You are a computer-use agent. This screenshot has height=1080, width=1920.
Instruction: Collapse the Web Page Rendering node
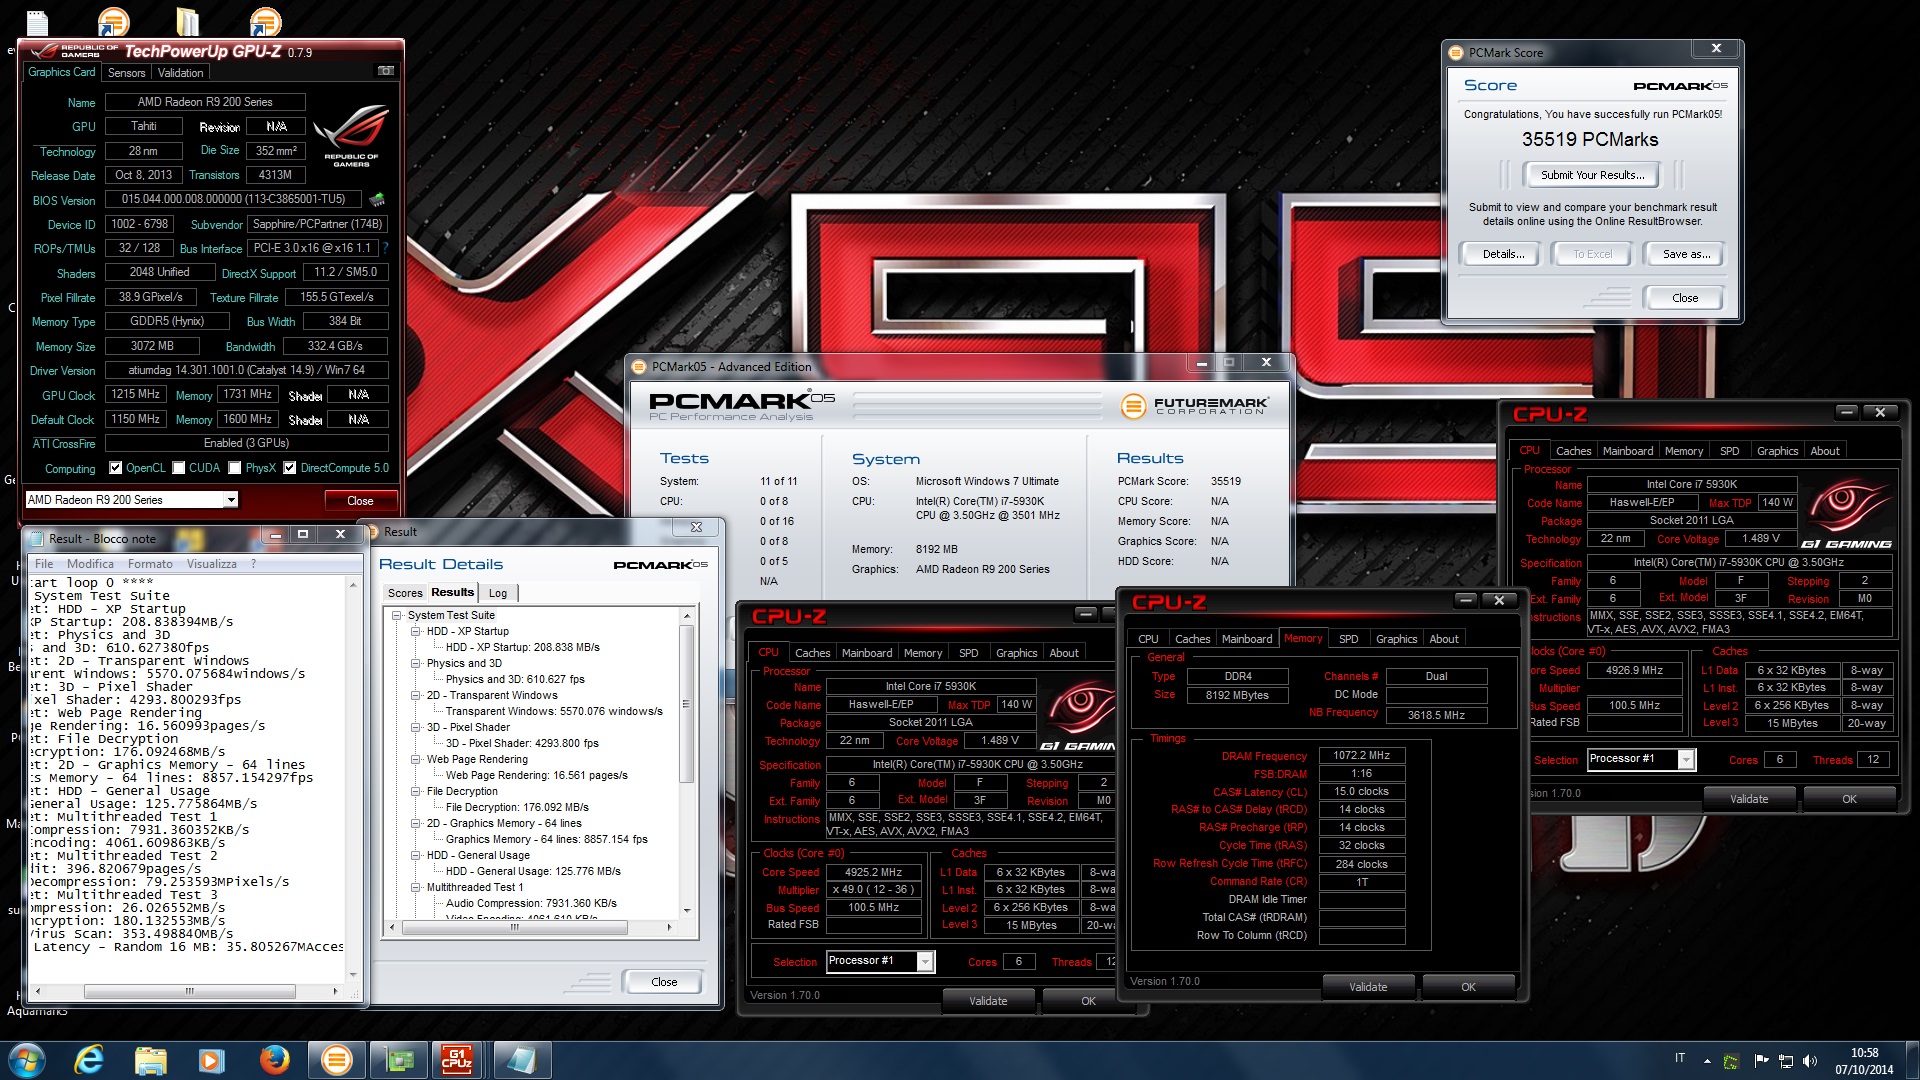click(x=416, y=760)
